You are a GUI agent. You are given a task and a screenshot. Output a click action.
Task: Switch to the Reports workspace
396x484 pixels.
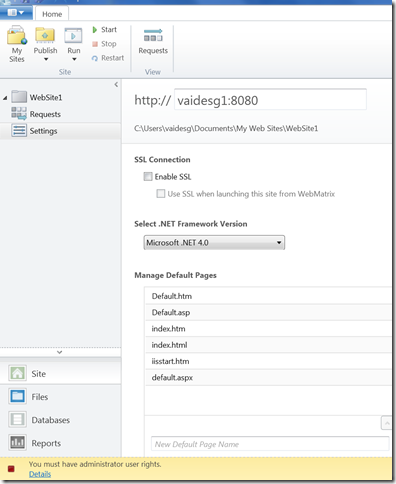[x=60, y=443]
